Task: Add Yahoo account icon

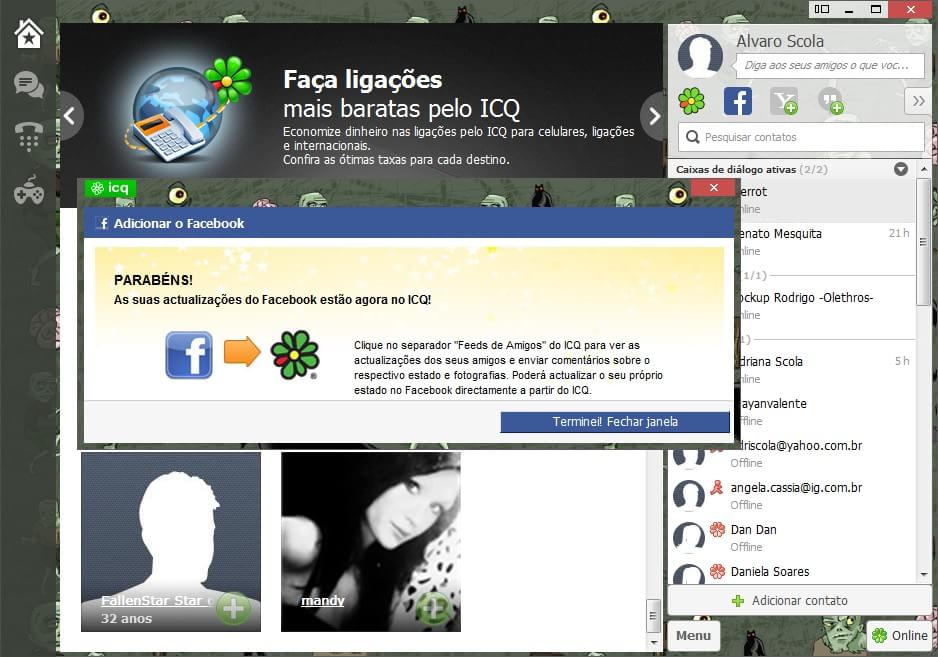Action: (x=784, y=101)
